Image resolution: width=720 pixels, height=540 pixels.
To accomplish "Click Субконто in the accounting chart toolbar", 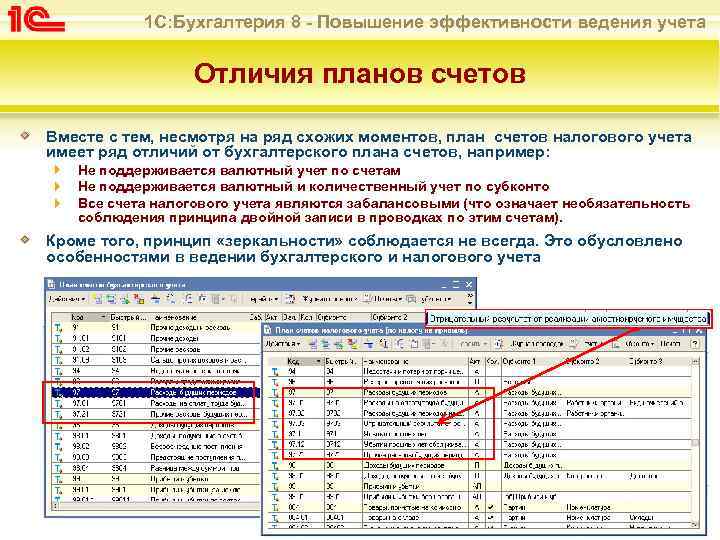I will coord(436,299).
